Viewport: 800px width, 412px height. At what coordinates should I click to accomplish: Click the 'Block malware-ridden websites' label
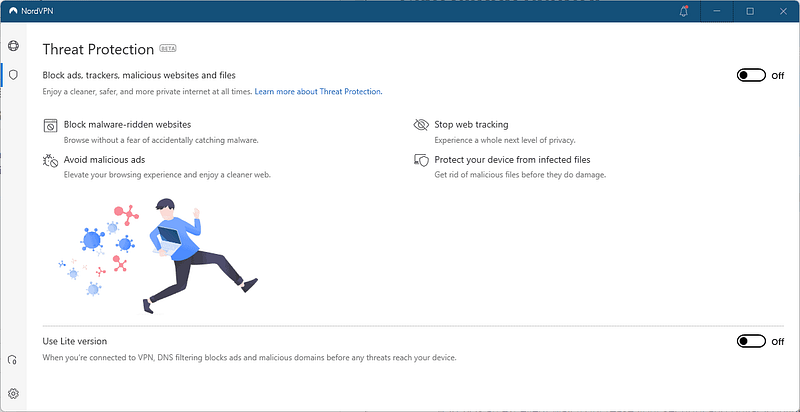pos(128,124)
